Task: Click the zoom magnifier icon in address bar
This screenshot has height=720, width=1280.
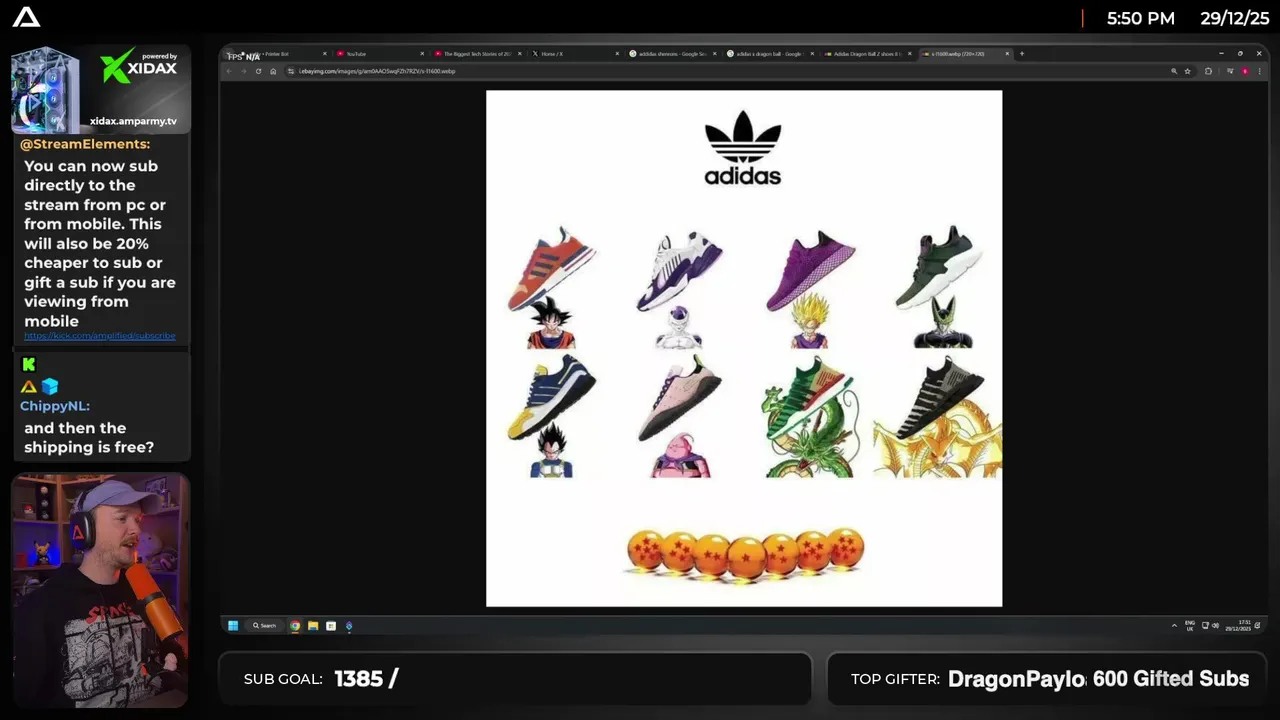Action: [x=1174, y=71]
